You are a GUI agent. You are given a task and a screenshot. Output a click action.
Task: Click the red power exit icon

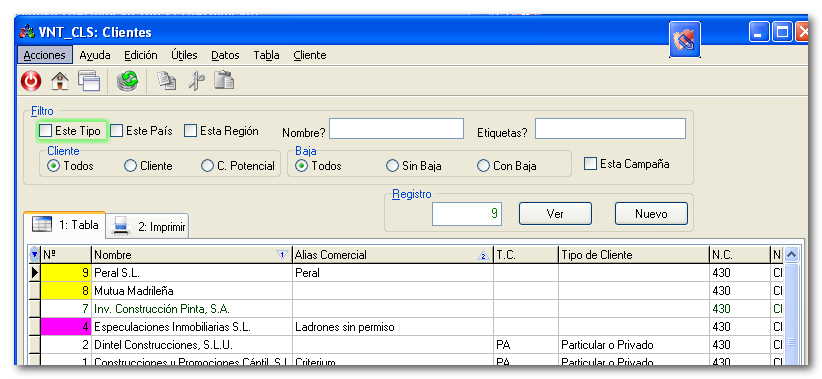tap(31, 81)
